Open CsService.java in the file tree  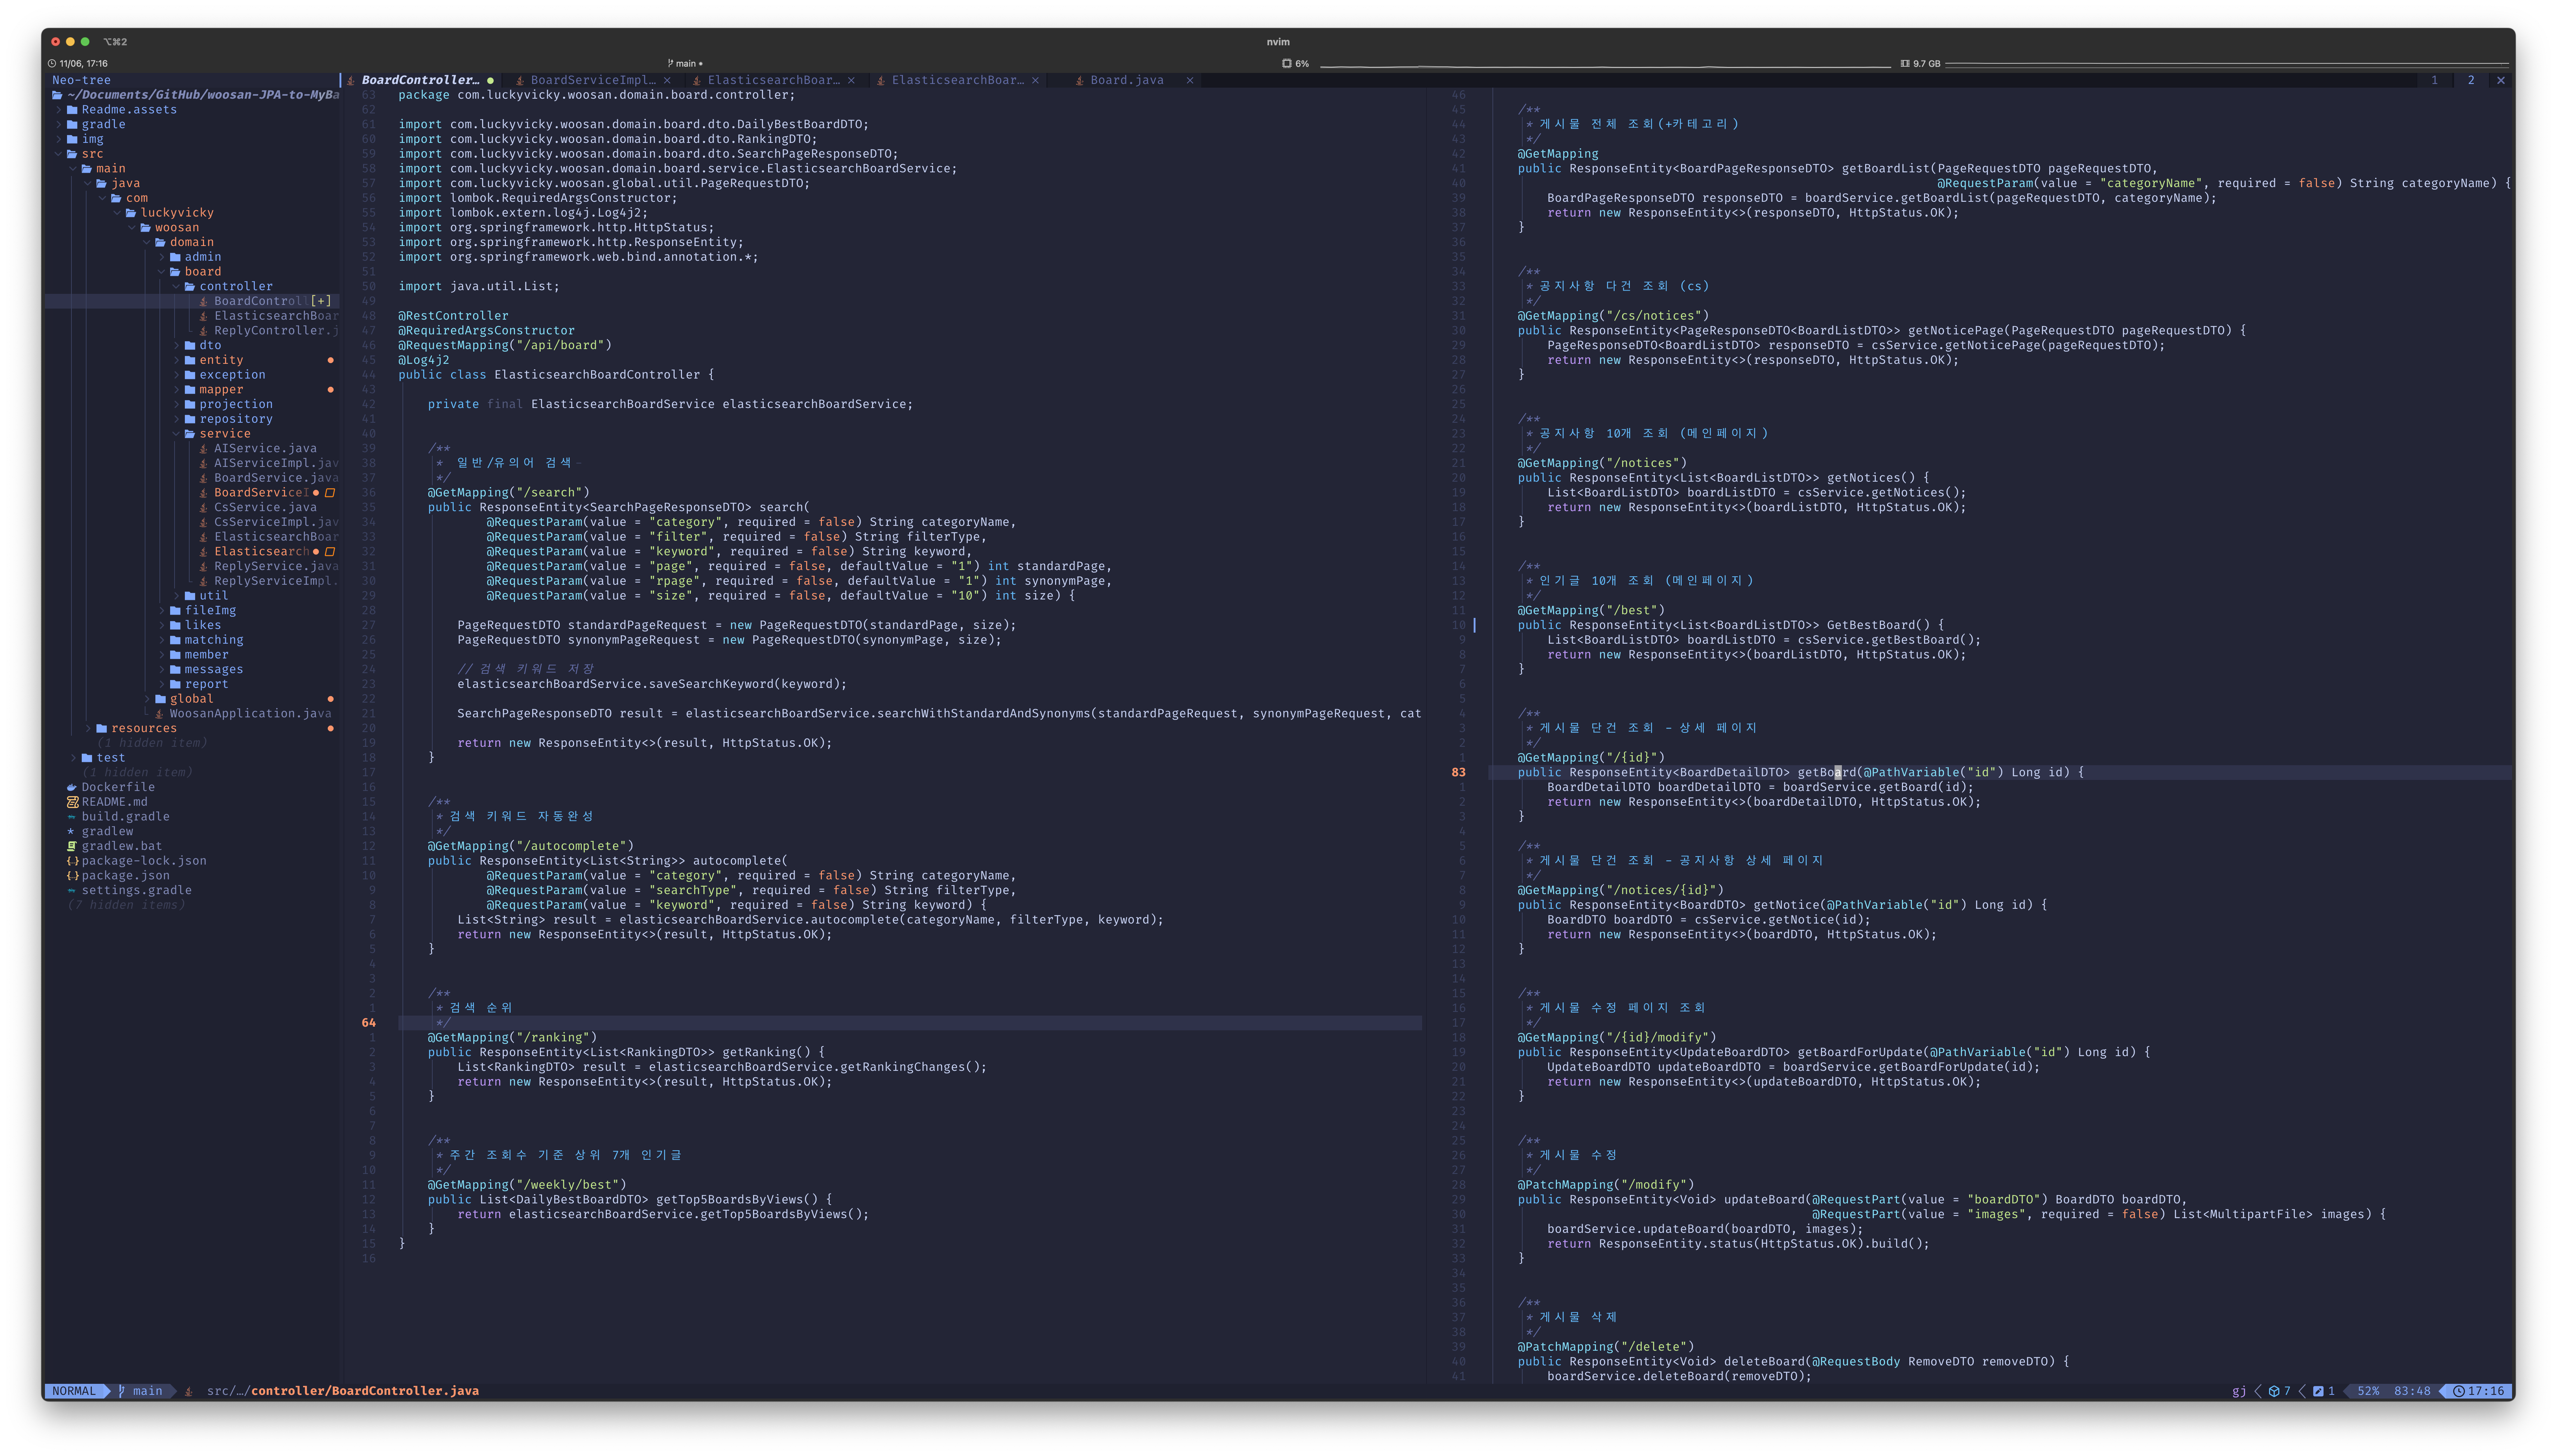point(265,507)
